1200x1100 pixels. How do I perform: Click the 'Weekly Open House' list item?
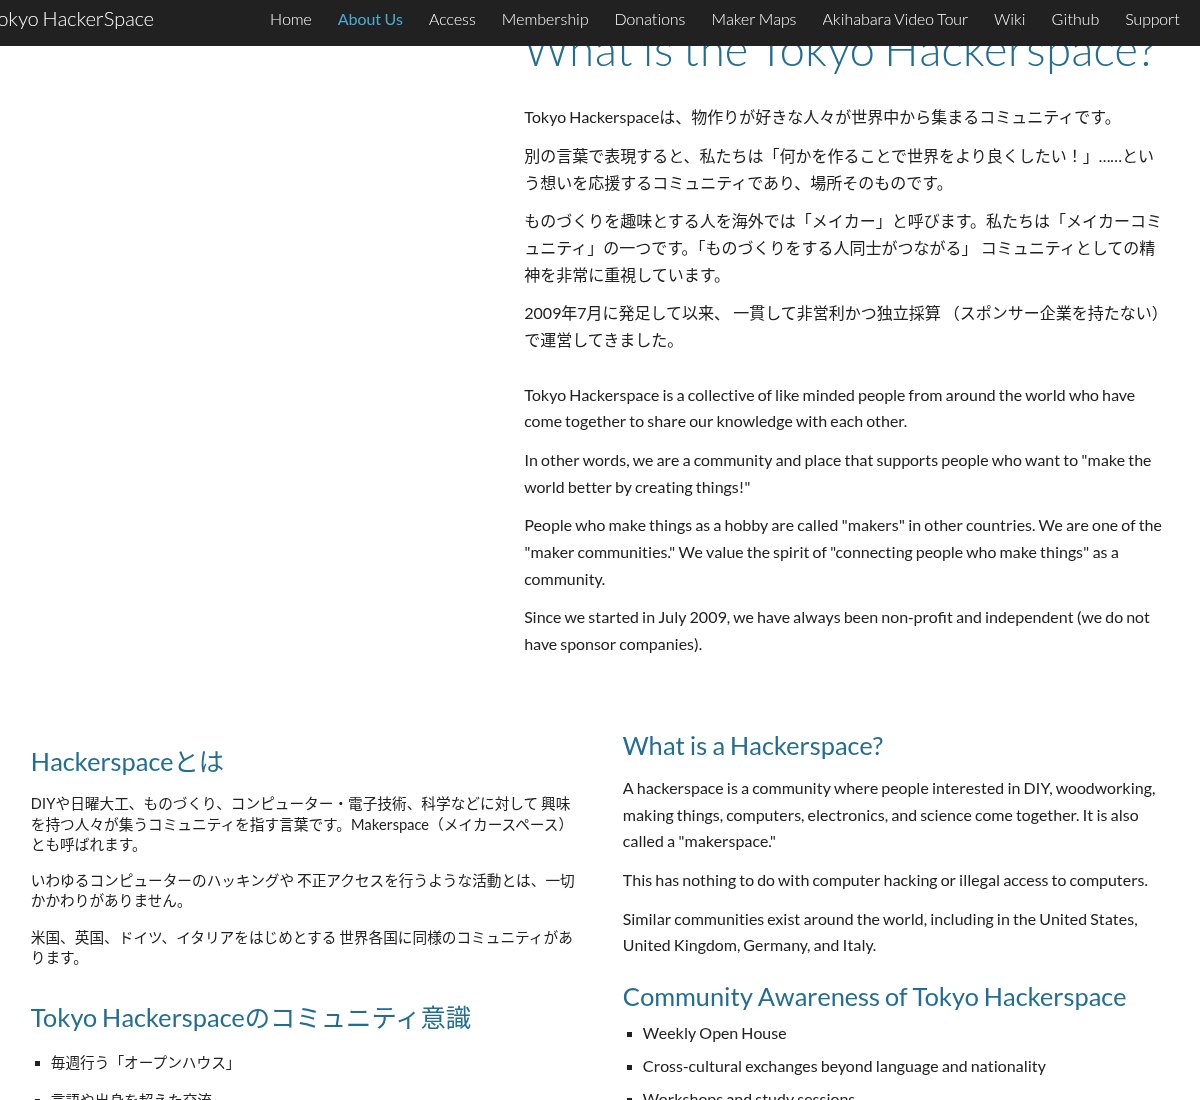pyautogui.click(x=714, y=1033)
